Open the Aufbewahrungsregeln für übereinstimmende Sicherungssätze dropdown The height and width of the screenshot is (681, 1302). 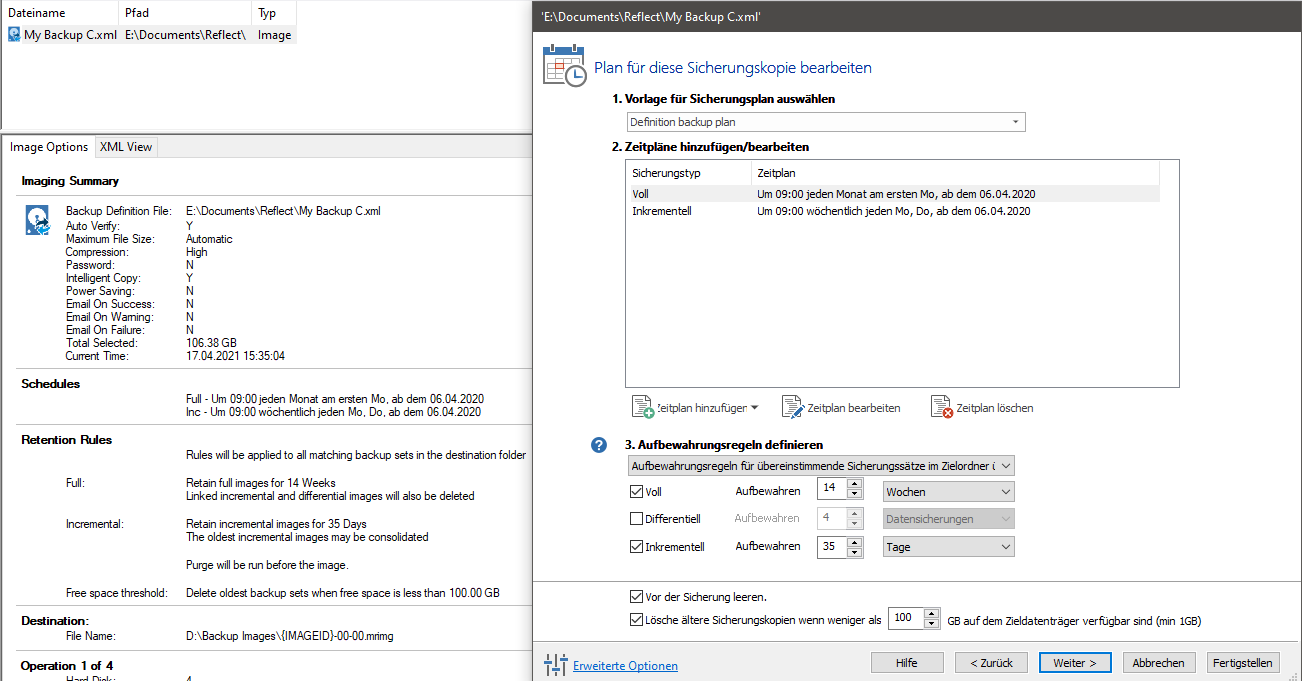(x=821, y=466)
